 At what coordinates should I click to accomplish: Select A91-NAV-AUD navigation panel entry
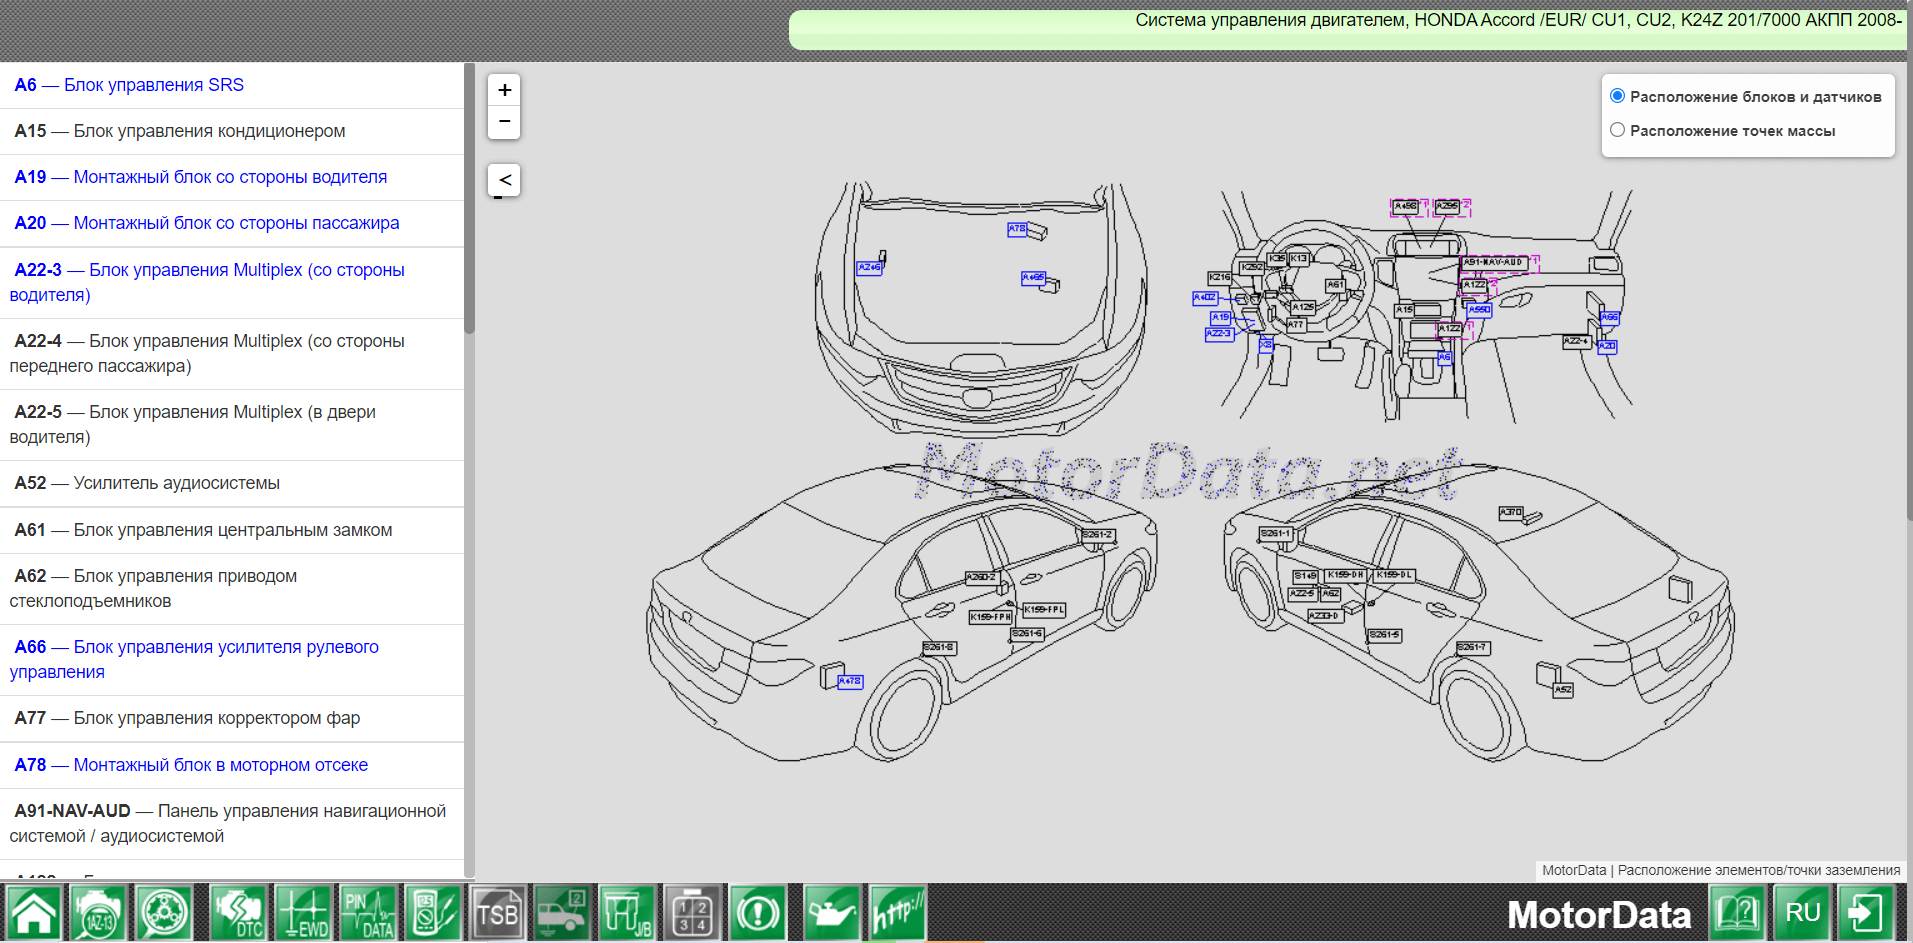click(x=232, y=823)
